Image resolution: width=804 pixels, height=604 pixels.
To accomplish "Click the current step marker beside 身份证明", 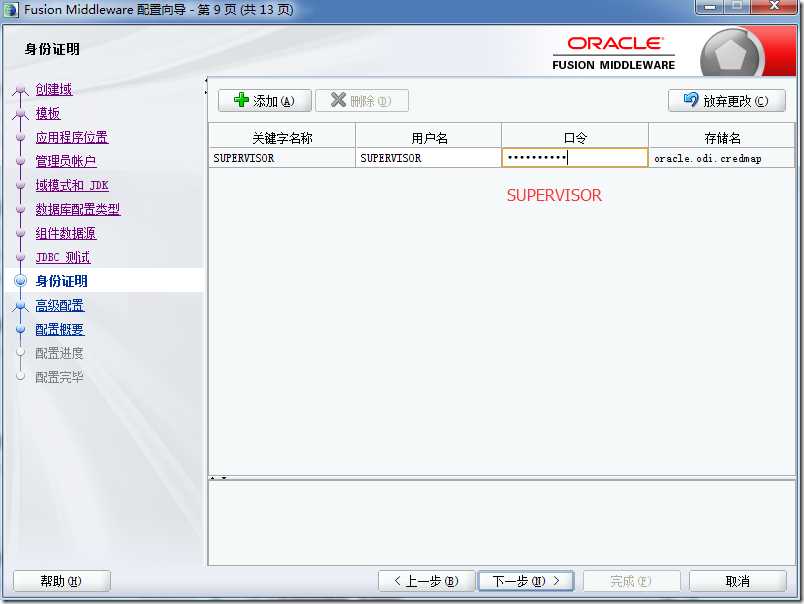I will (21, 281).
